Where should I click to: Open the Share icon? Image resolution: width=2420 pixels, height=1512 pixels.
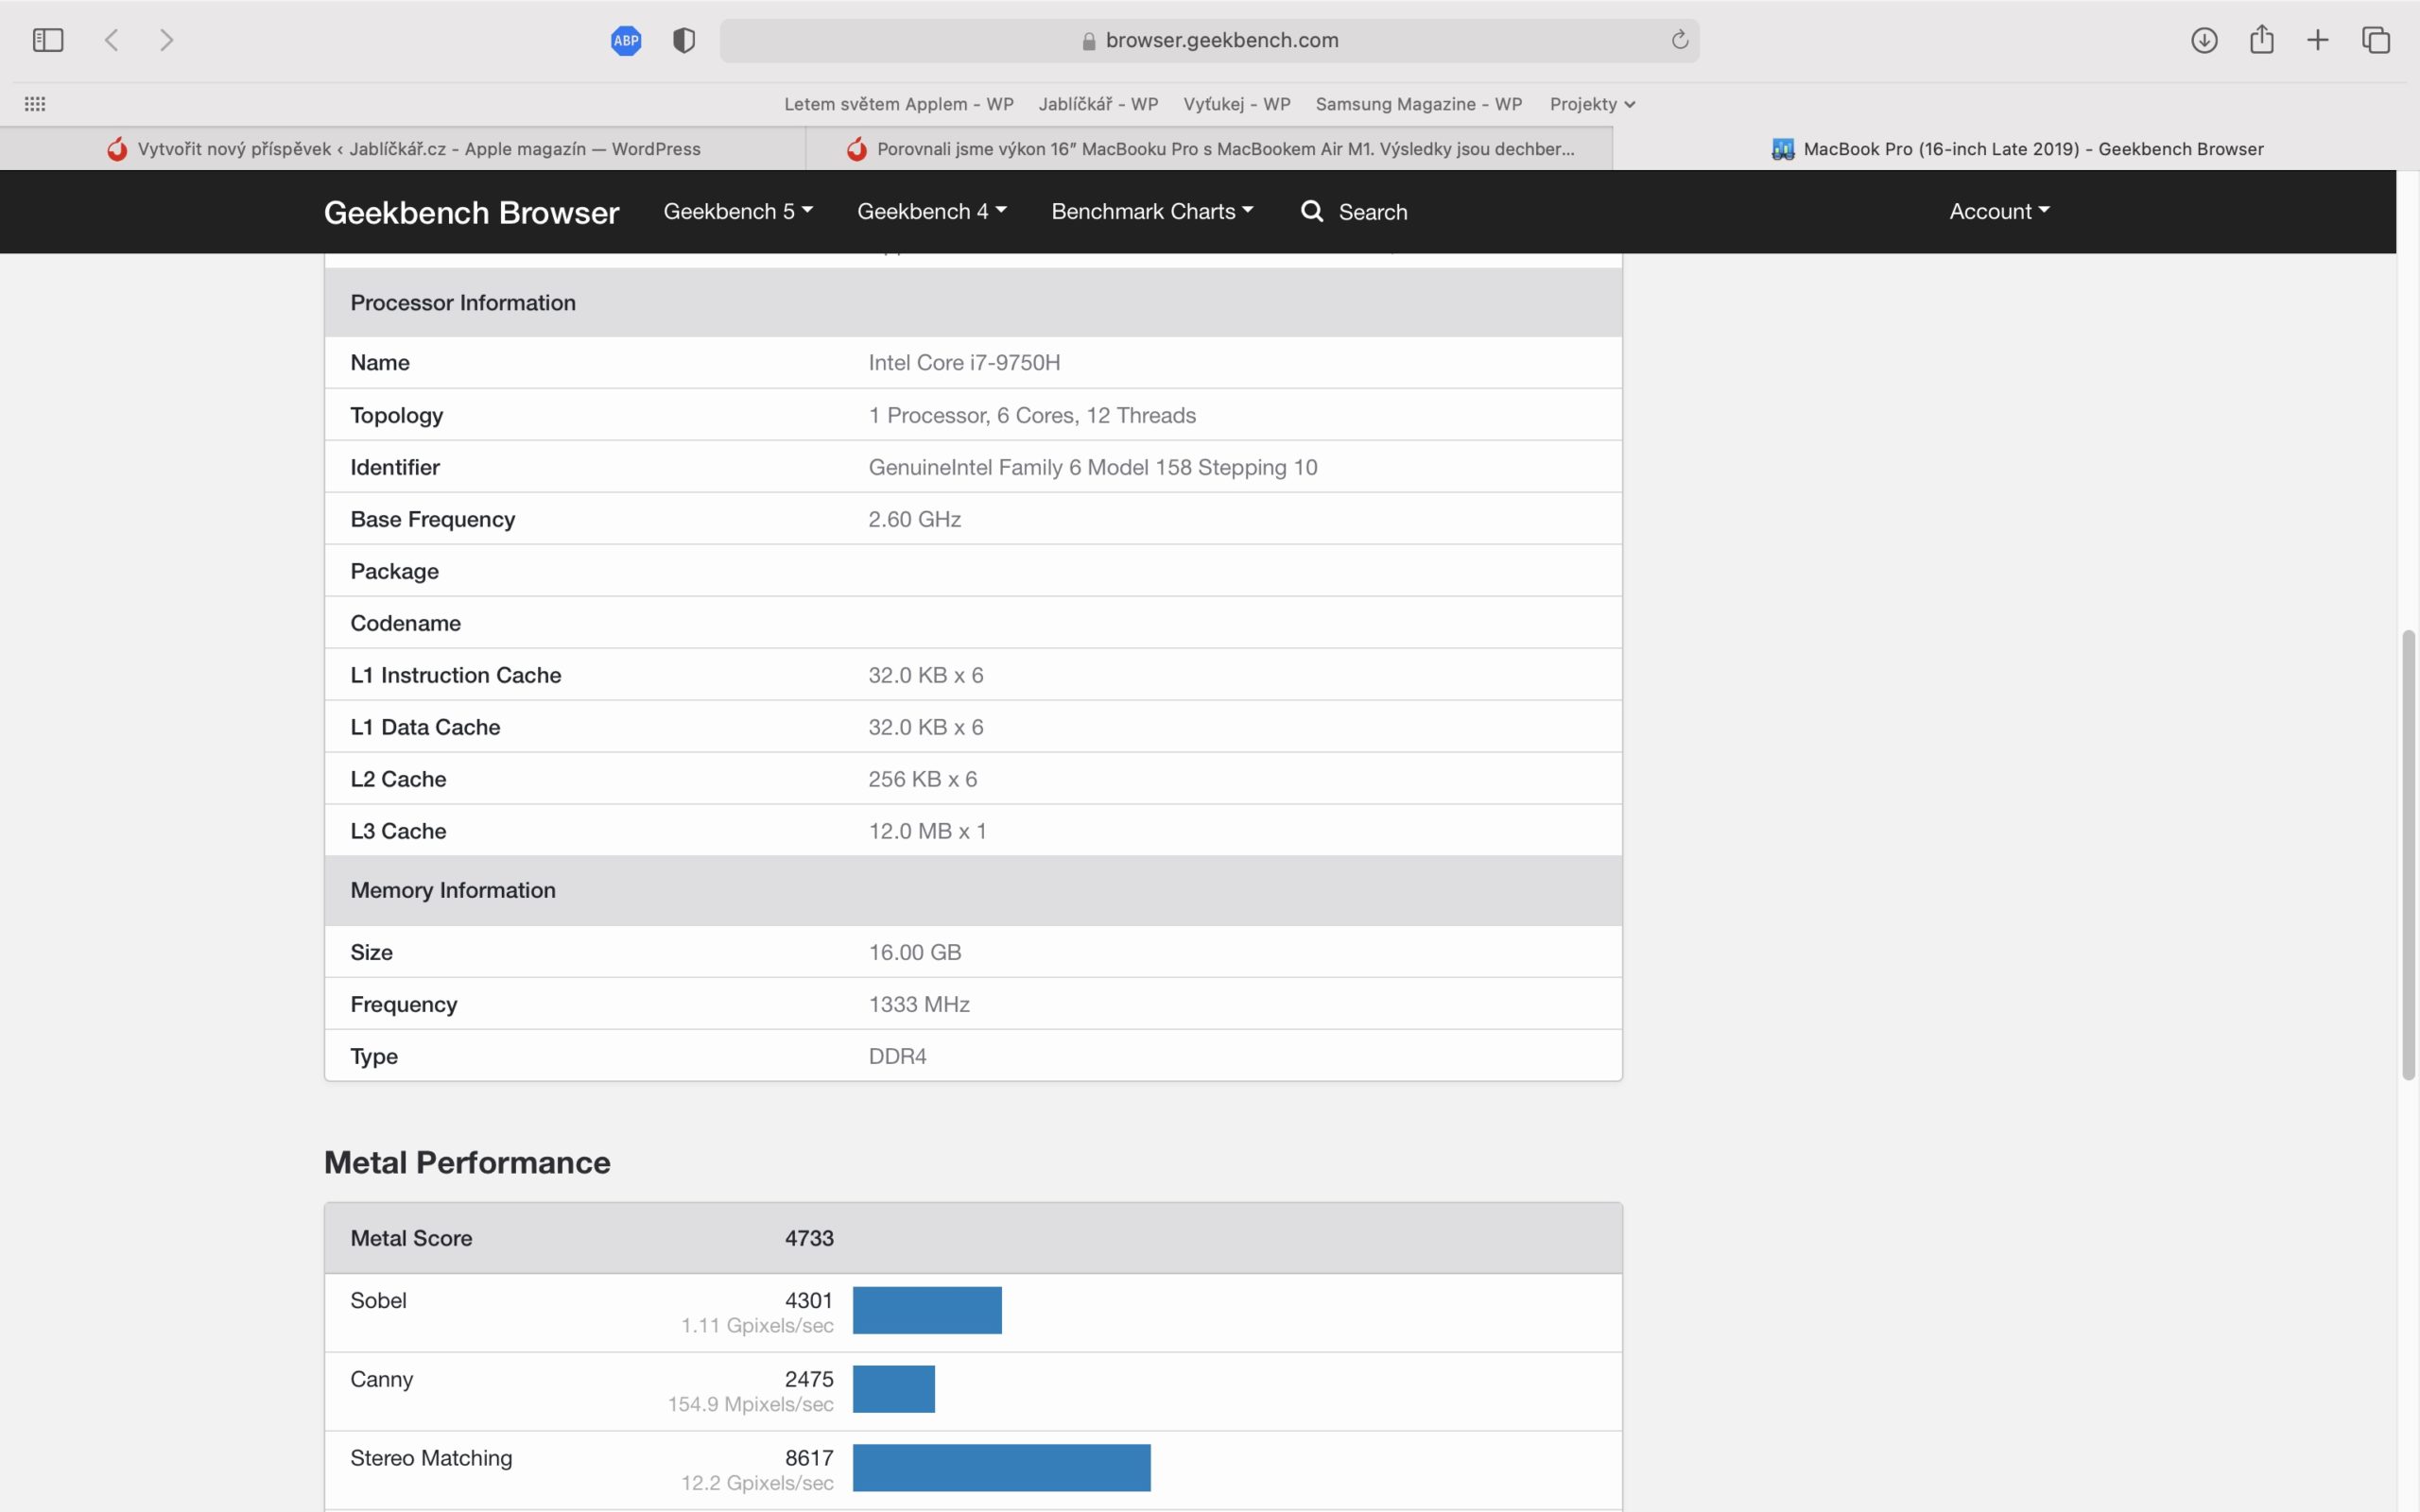(2262, 39)
